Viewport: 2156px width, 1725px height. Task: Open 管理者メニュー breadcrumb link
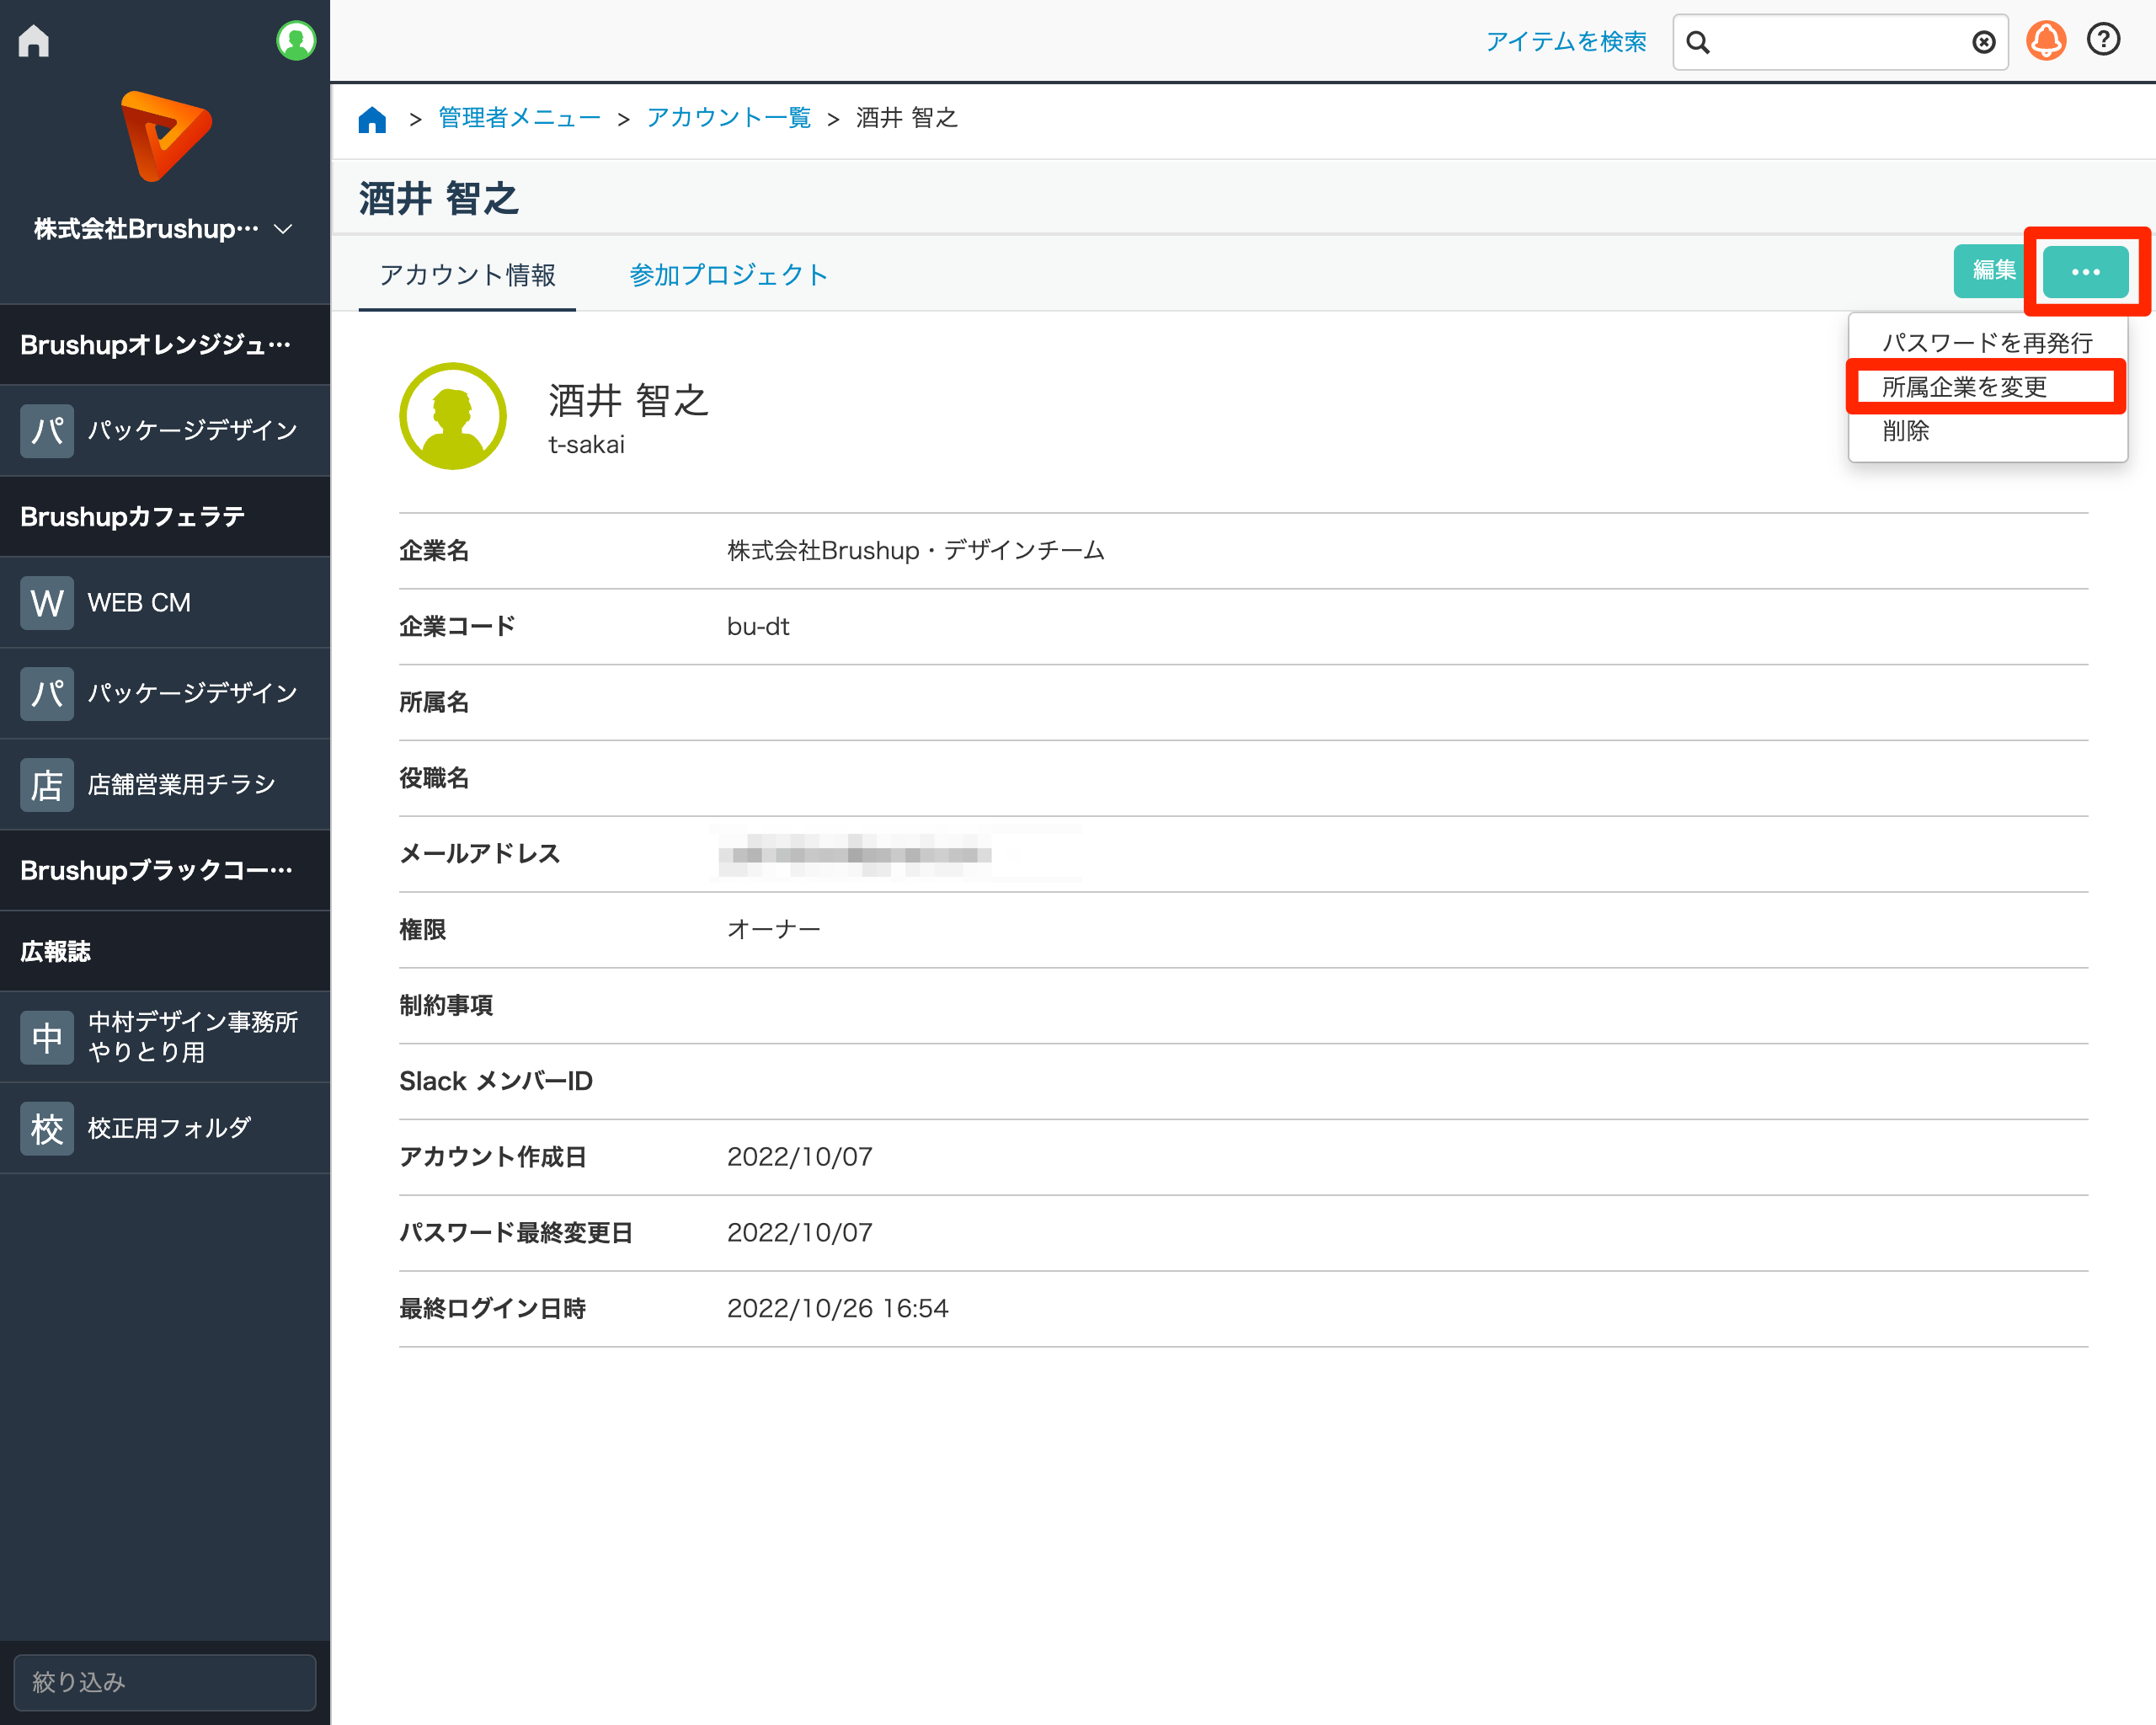click(519, 118)
